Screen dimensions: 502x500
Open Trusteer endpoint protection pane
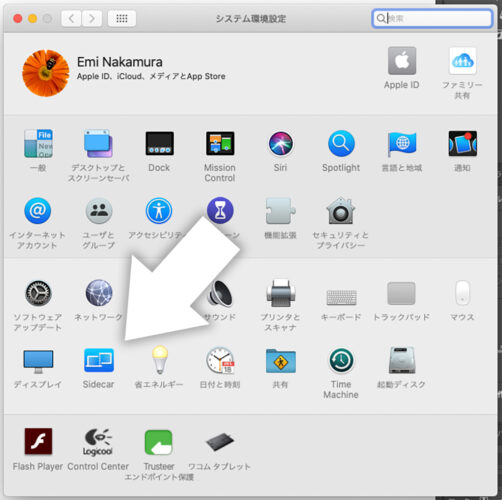pyautogui.click(x=159, y=443)
